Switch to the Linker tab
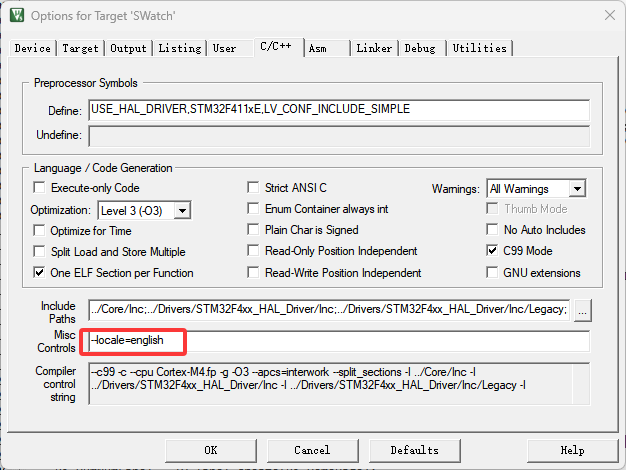Screen dimensions: 626x470 (x=374, y=48)
